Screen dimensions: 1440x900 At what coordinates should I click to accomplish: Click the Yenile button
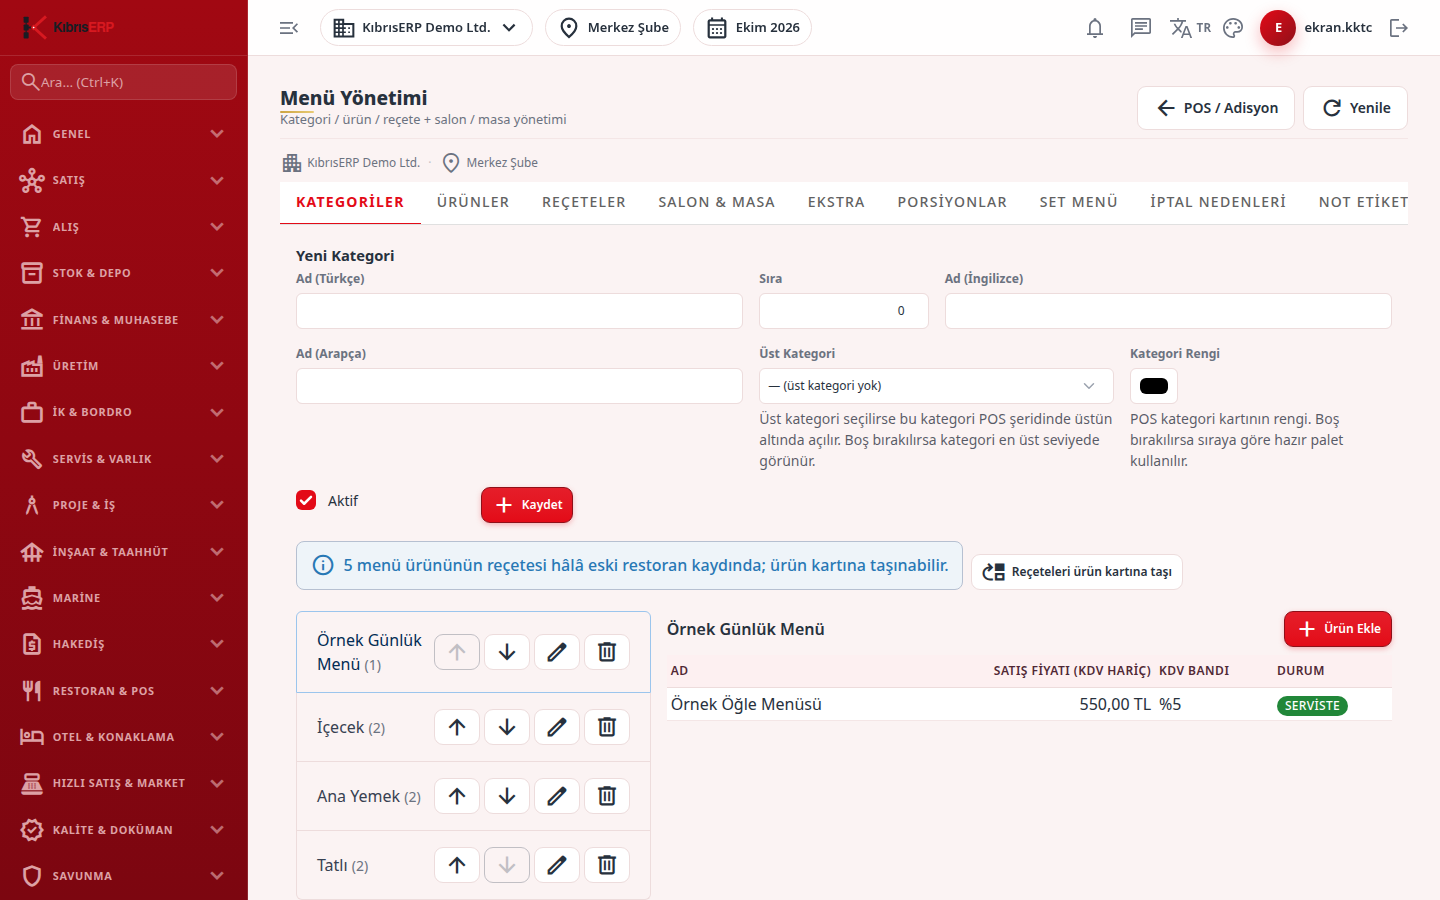pyautogui.click(x=1355, y=108)
